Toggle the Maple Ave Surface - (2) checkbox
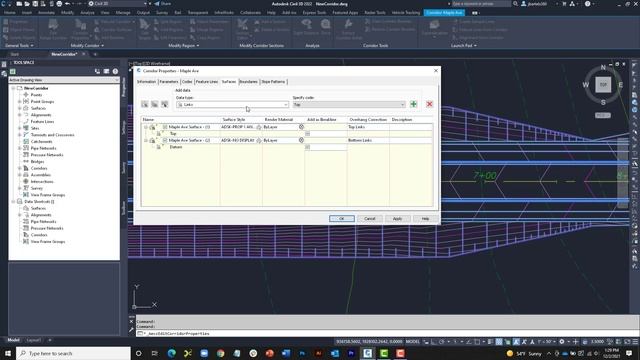The height and width of the screenshot is (360, 640). click(165, 140)
